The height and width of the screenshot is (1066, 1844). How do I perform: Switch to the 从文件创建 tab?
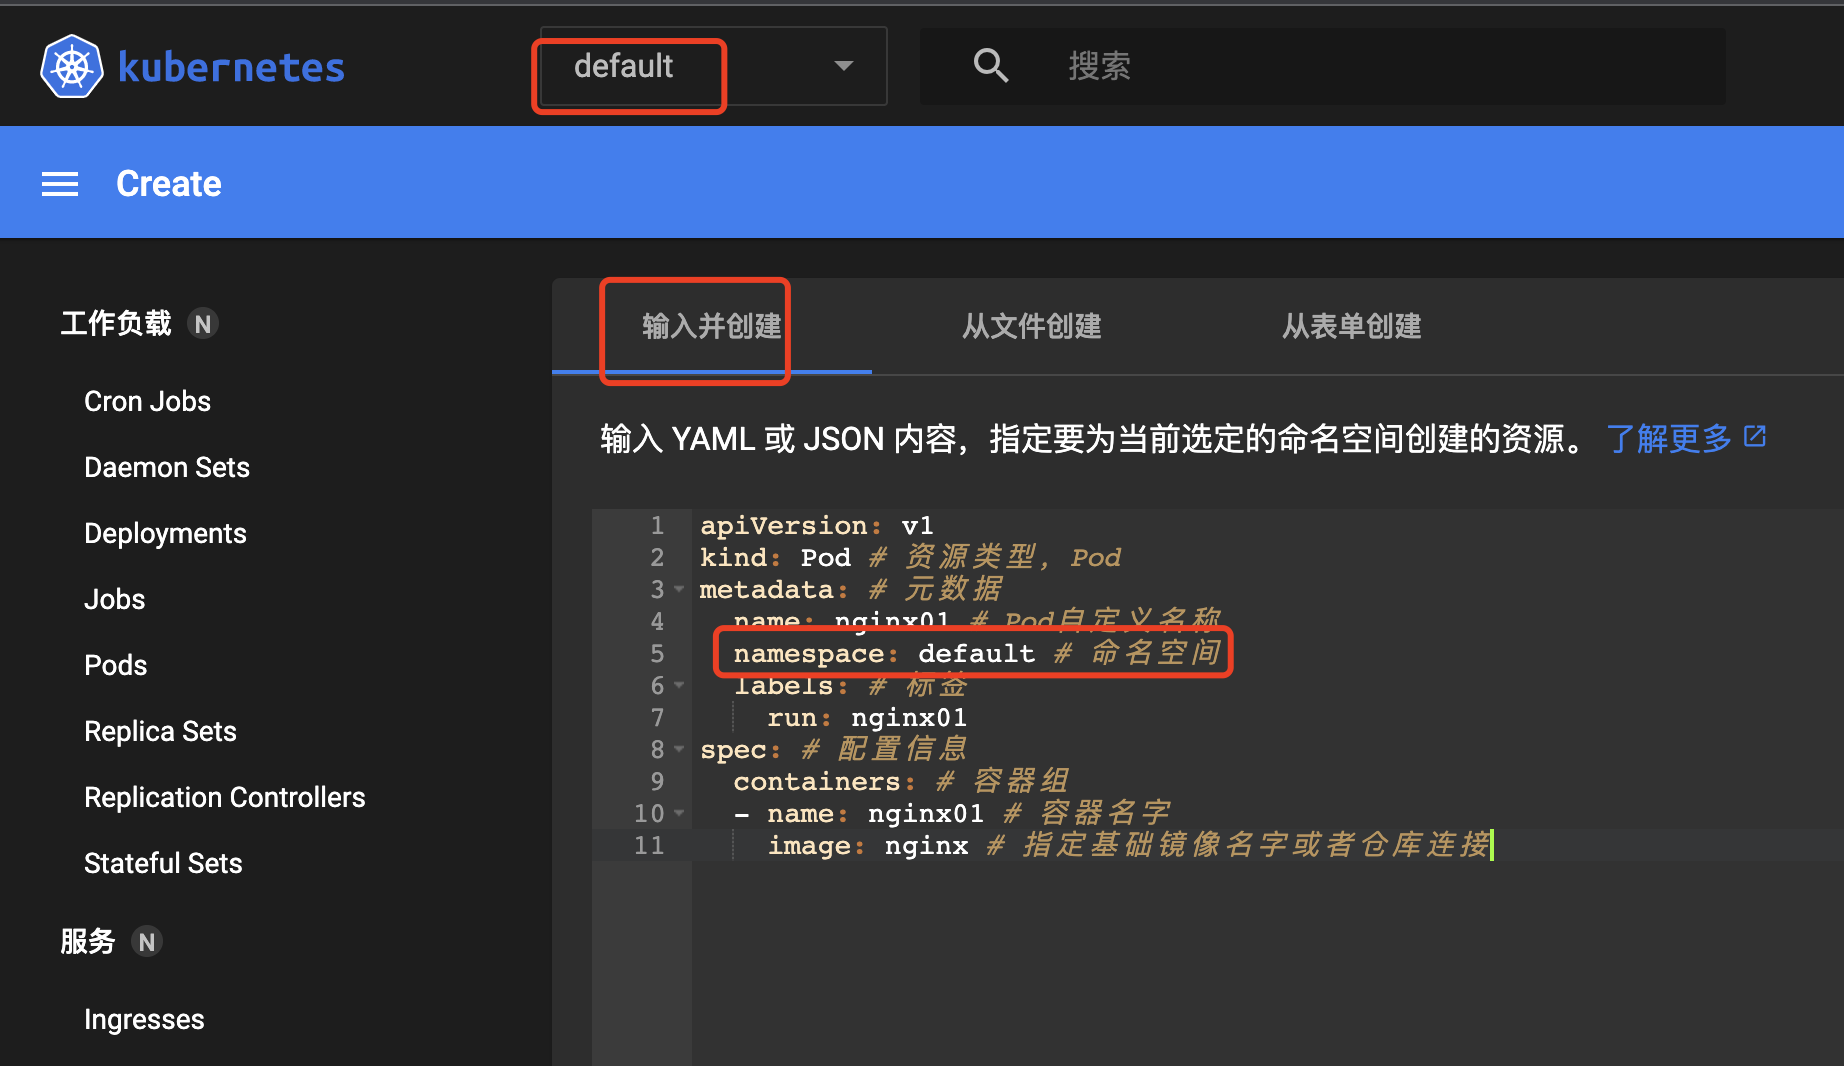pos(1032,326)
